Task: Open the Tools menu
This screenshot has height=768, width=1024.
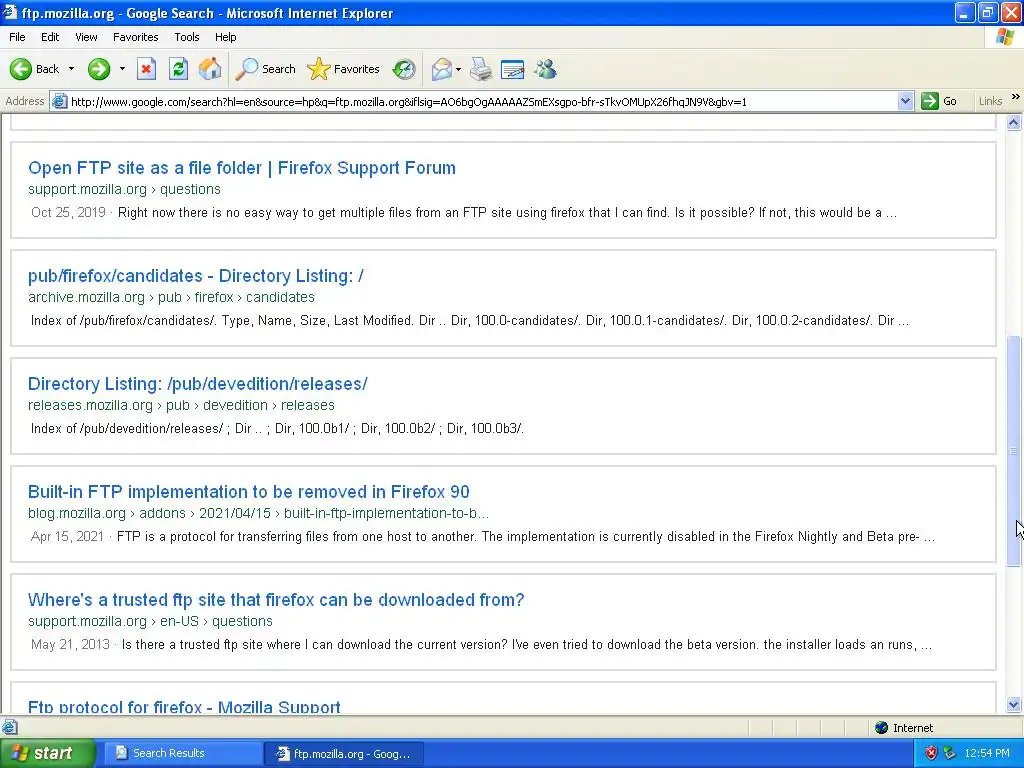Action: 186,37
